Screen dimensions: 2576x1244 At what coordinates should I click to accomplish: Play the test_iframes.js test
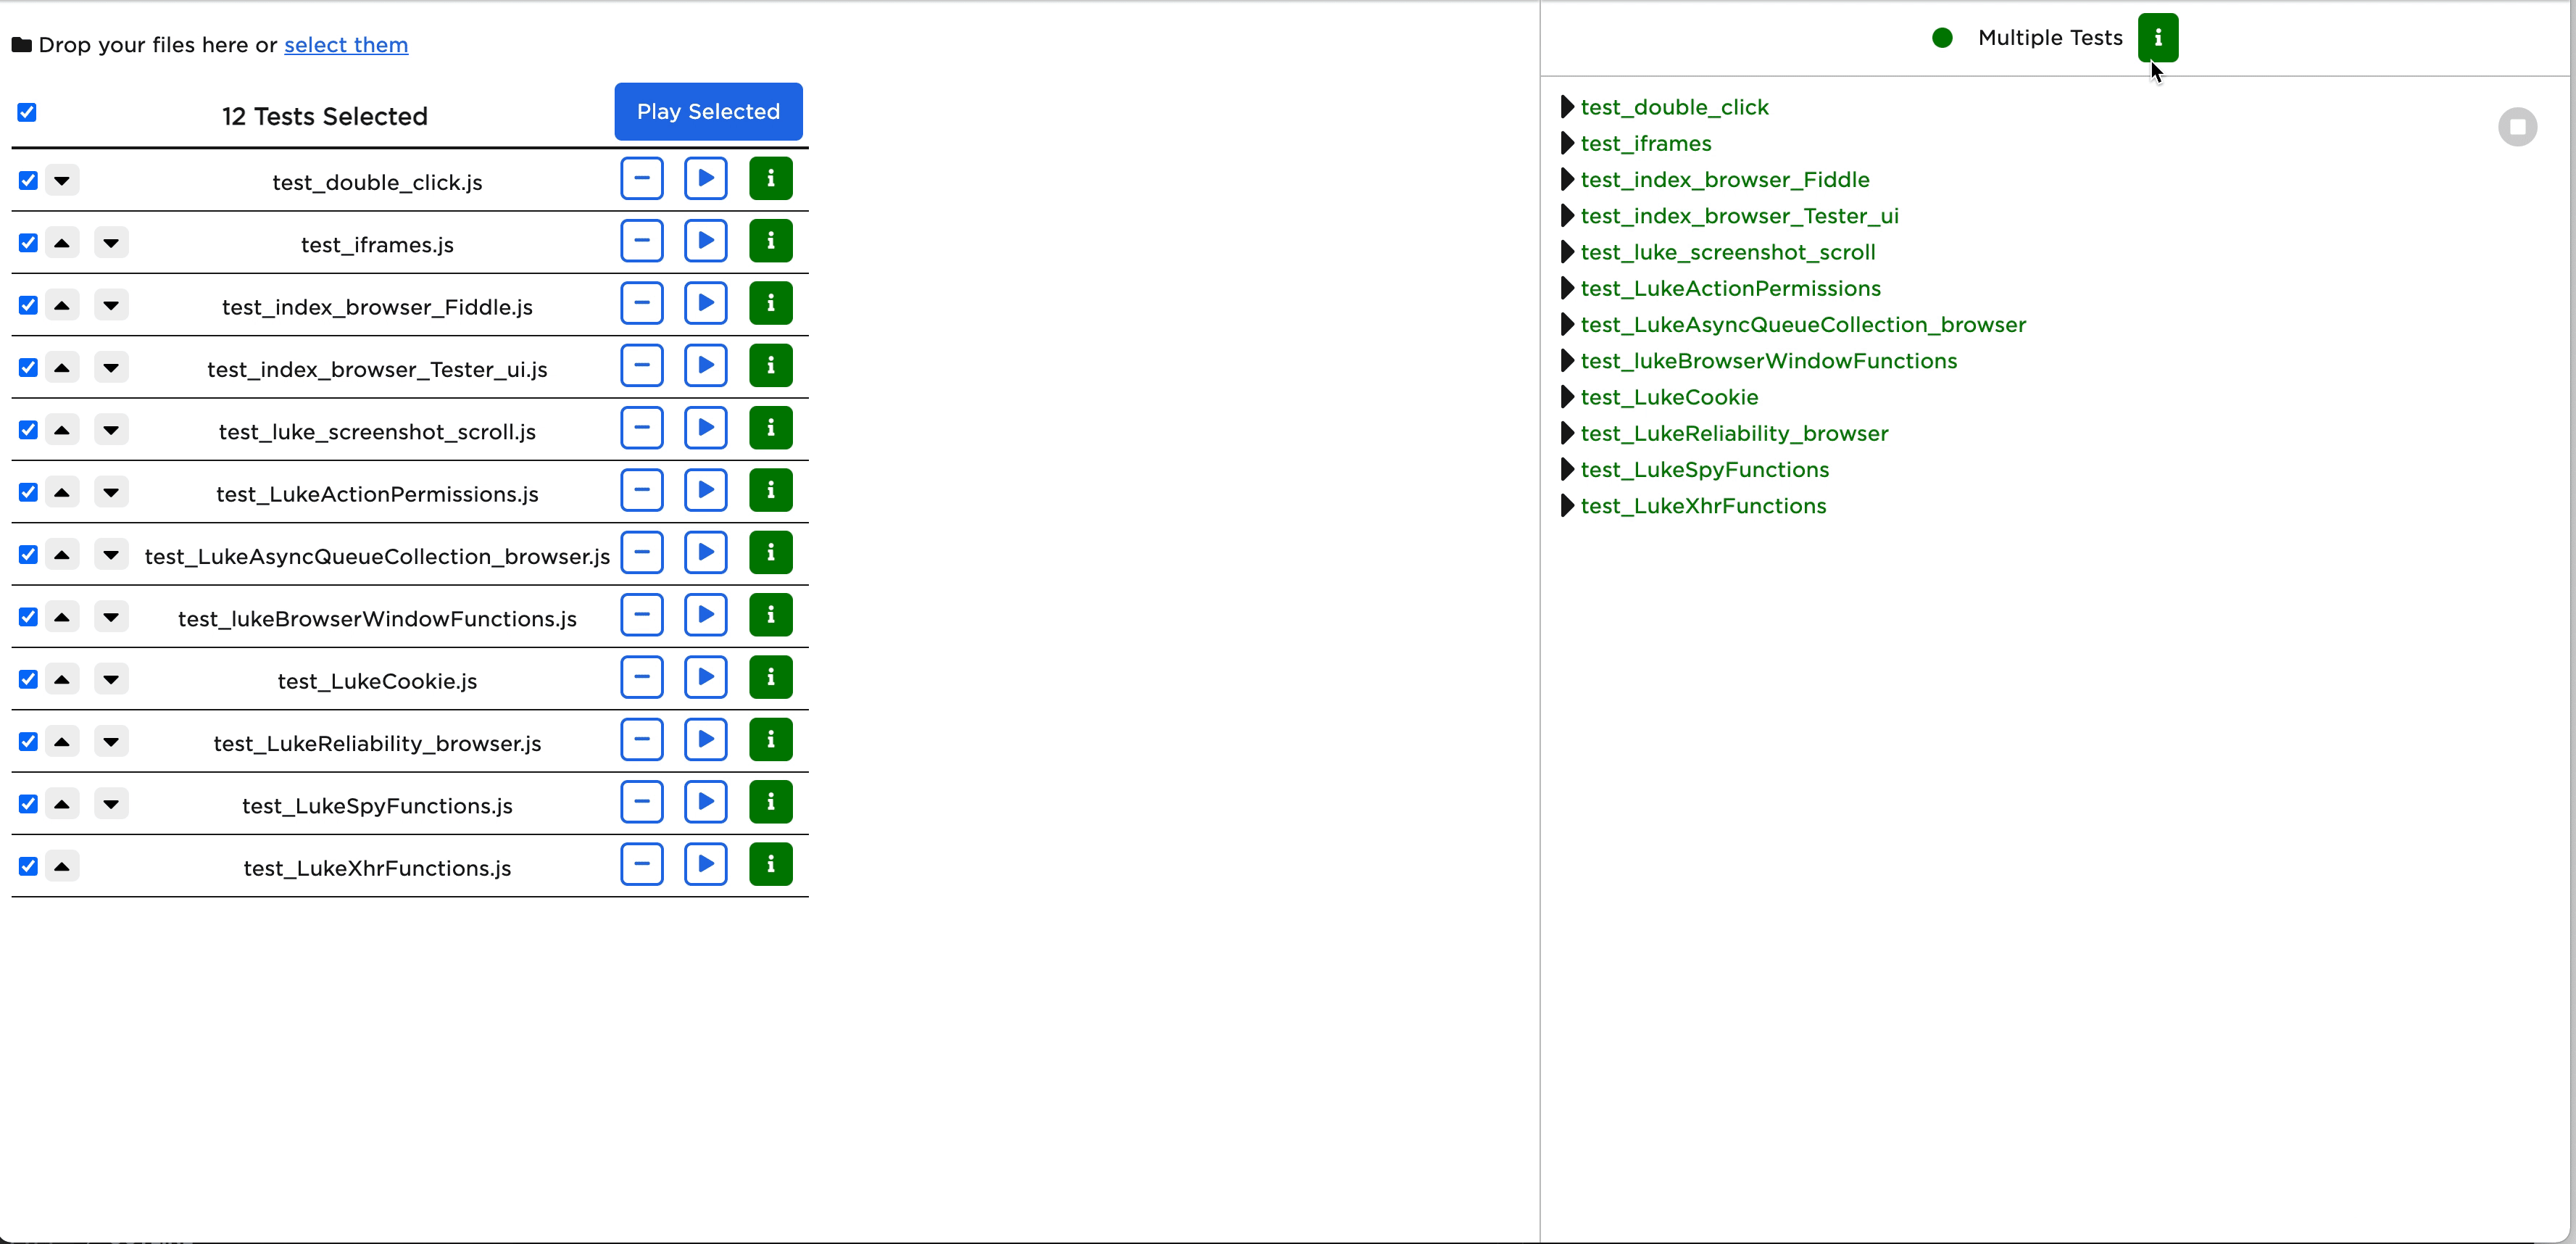click(x=705, y=241)
